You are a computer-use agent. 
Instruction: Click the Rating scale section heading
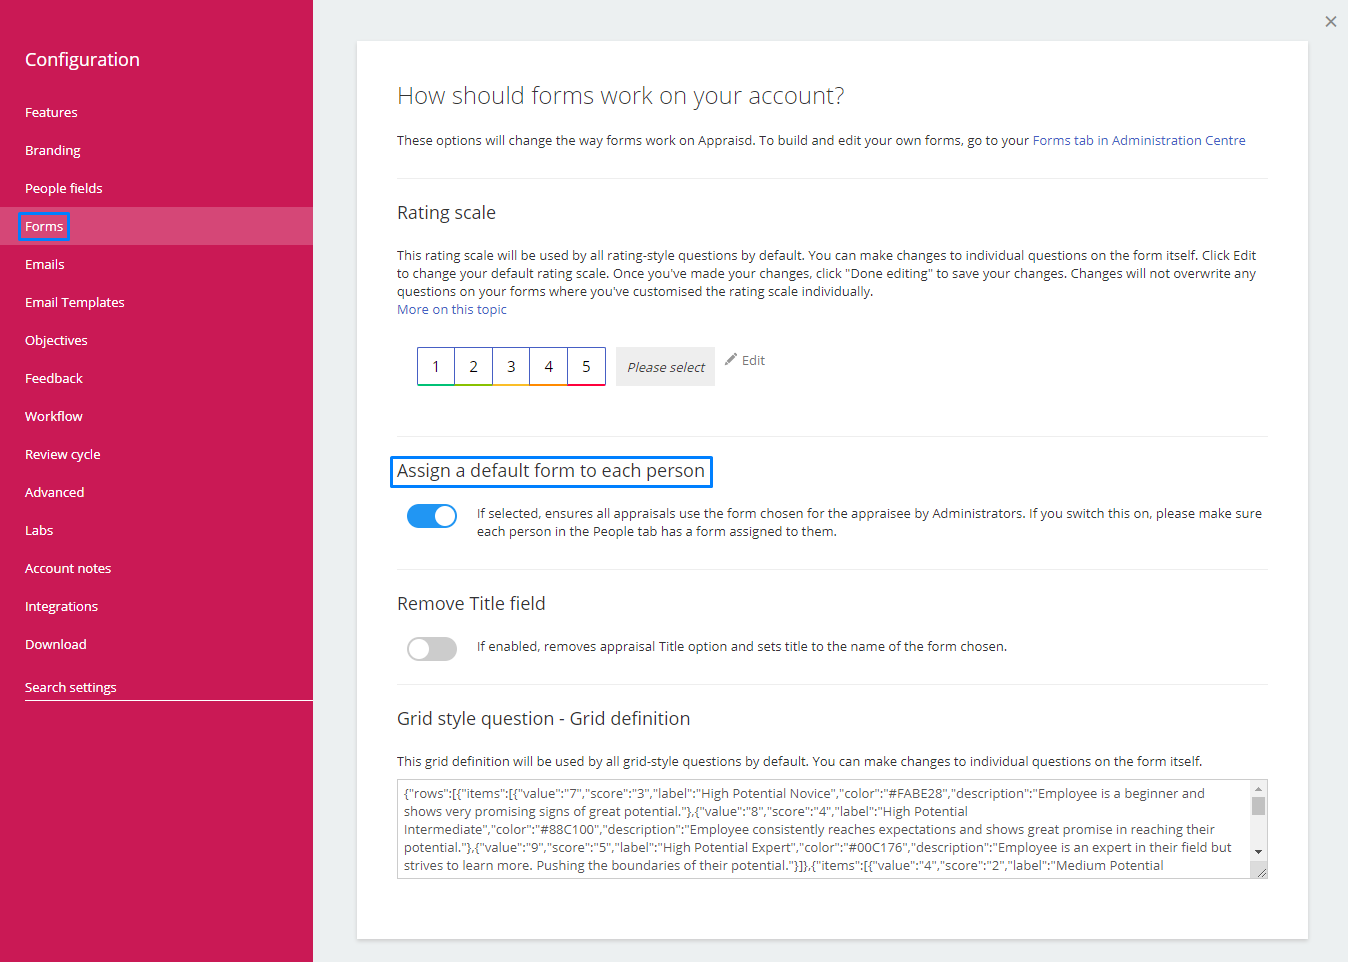[446, 212]
